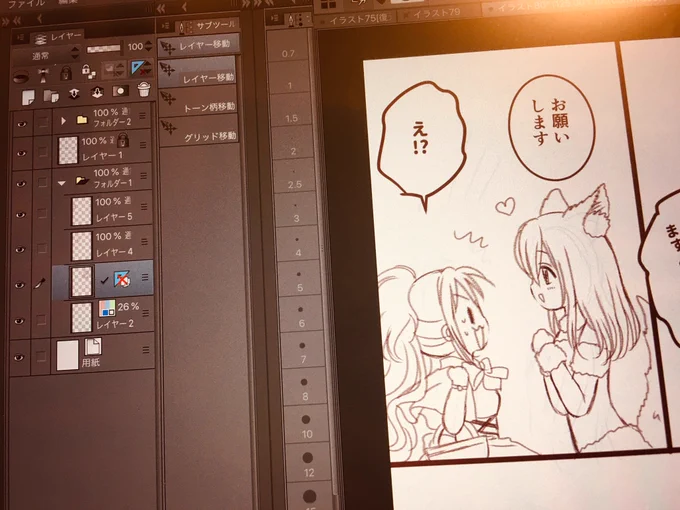Viewport: 680px width, 510px height.
Task: Open the brush size panel menu icon
Action: pyautogui.click(x=275, y=18)
